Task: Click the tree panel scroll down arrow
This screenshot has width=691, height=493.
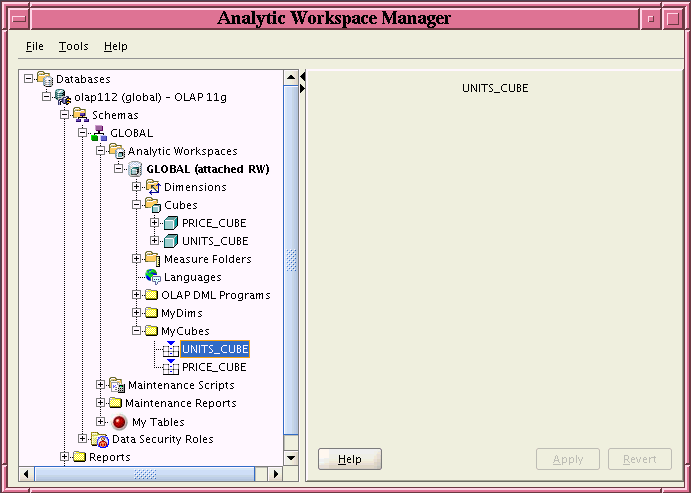Action: tap(292, 457)
